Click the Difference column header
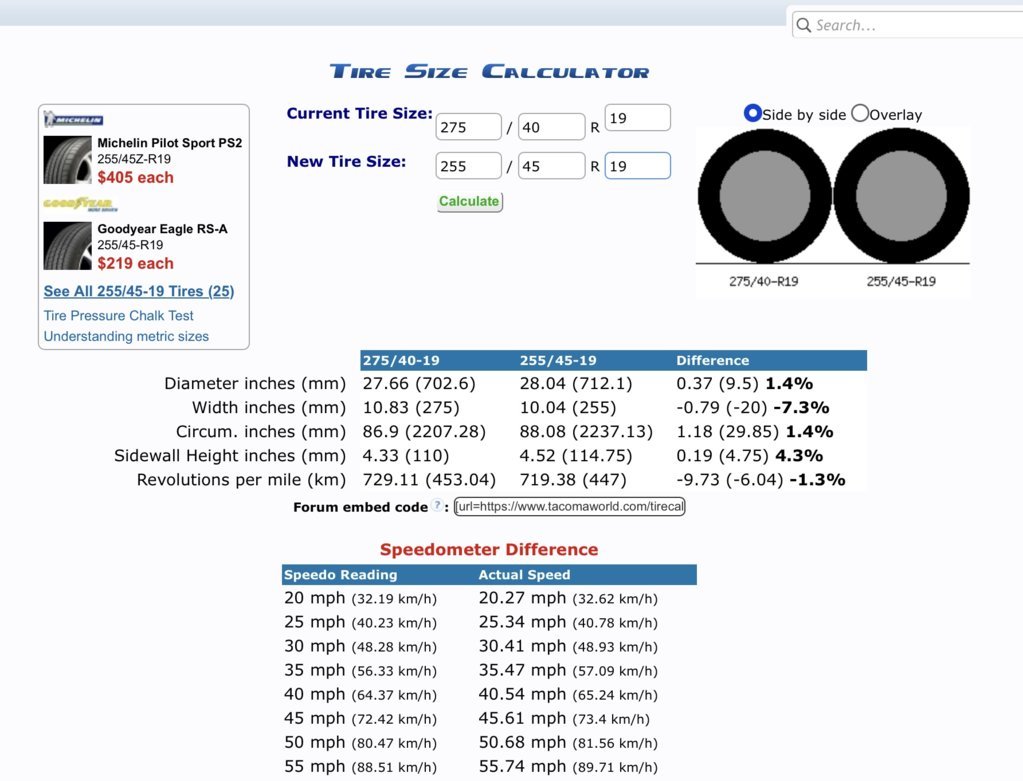The image size is (1023, 781). (712, 360)
